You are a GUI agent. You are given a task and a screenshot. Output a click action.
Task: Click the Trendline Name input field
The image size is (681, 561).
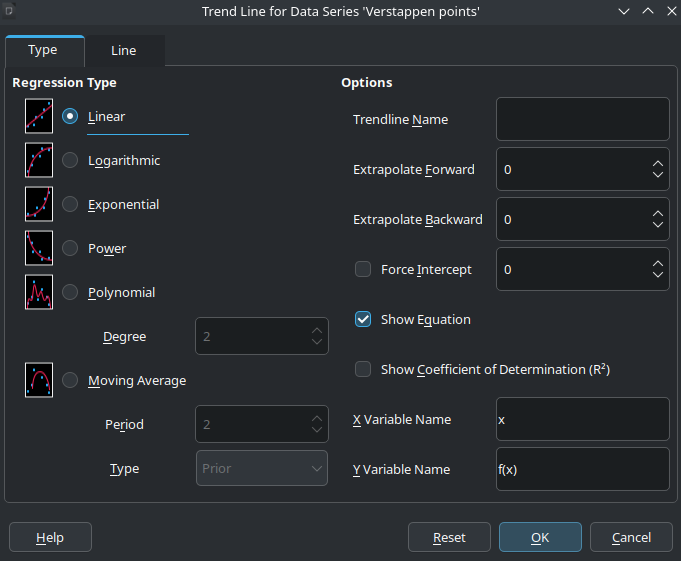(582, 119)
